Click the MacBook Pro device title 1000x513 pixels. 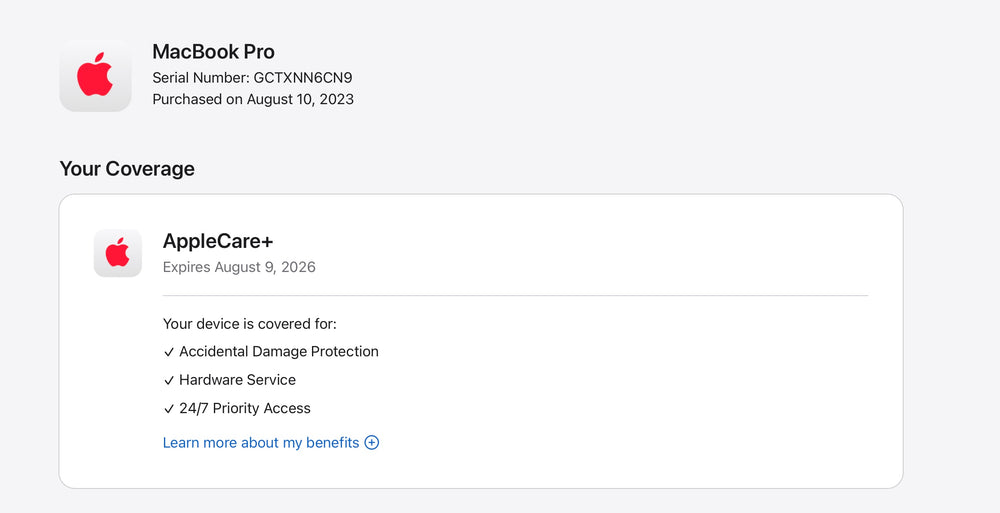tap(213, 52)
